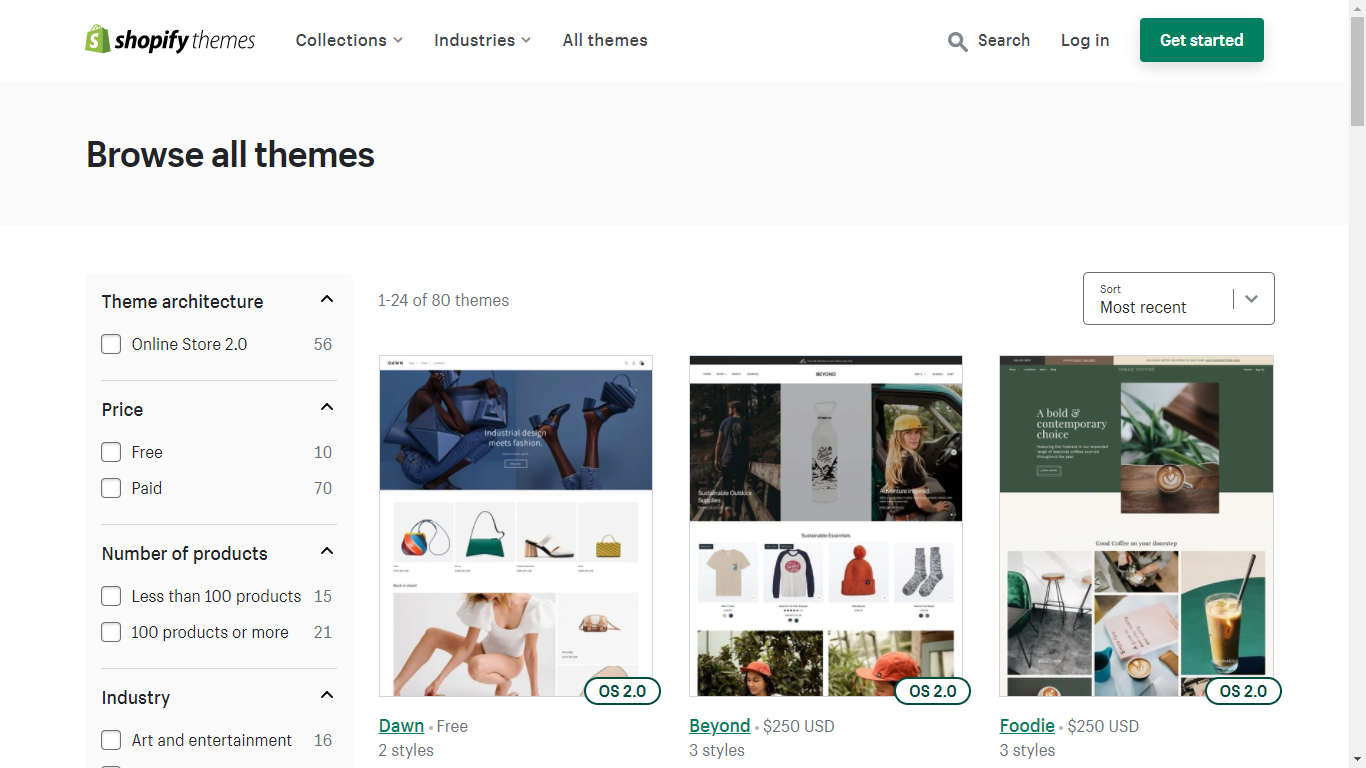Click the '2 styles' text under Dawn
The width and height of the screenshot is (1366, 768).
406,750
